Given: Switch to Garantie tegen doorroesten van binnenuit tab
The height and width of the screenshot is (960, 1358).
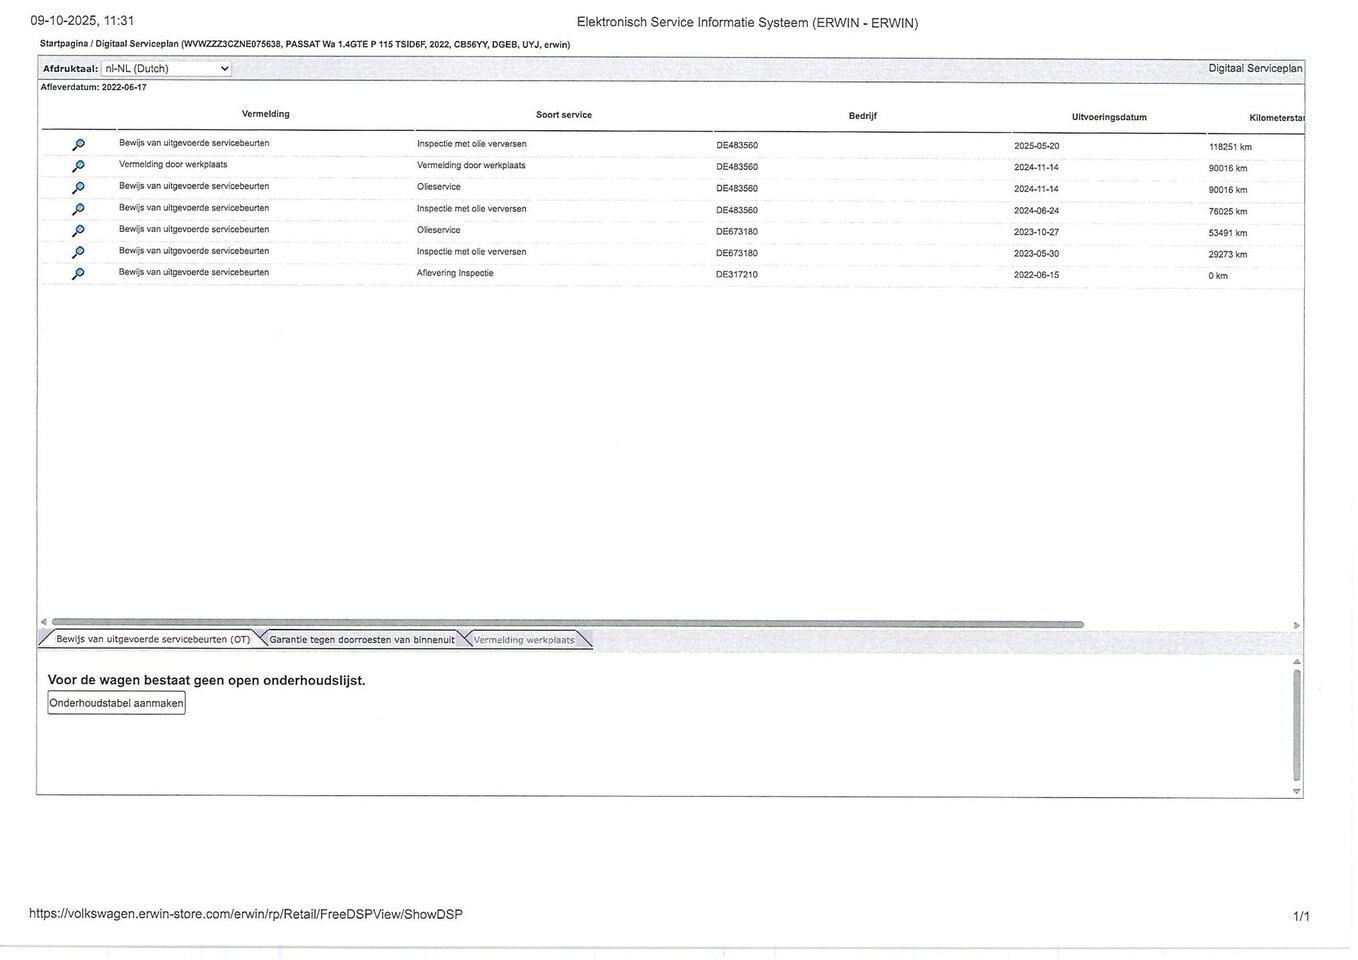Looking at the screenshot, I should tap(361, 640).
